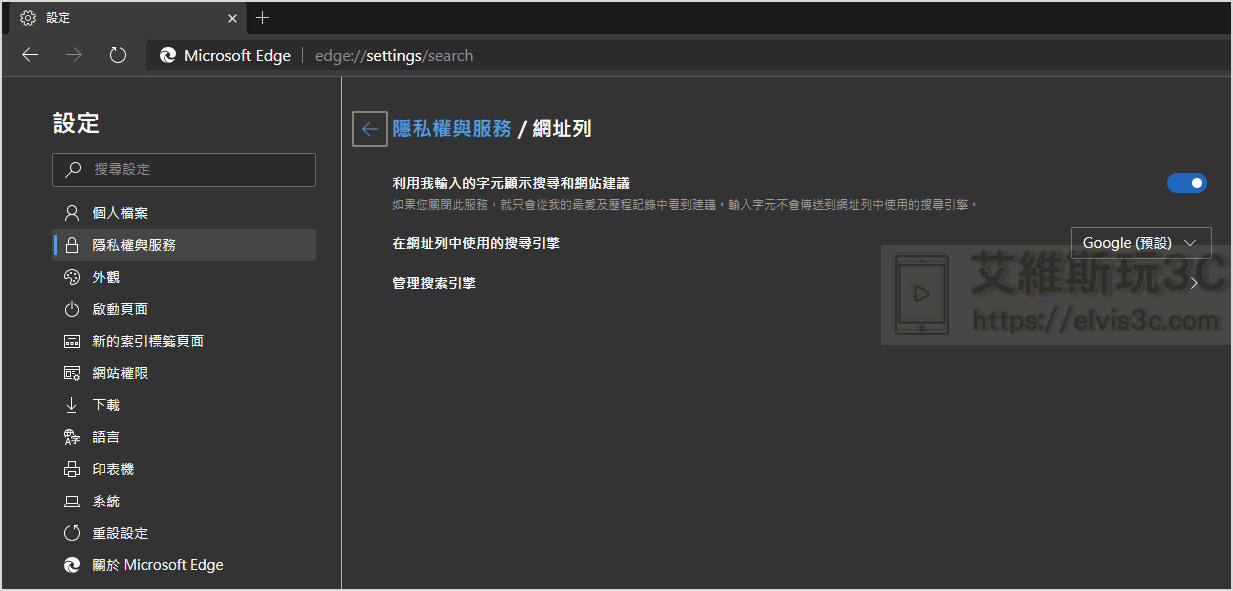Click the reset settings icon

click(x=71, y=533)
